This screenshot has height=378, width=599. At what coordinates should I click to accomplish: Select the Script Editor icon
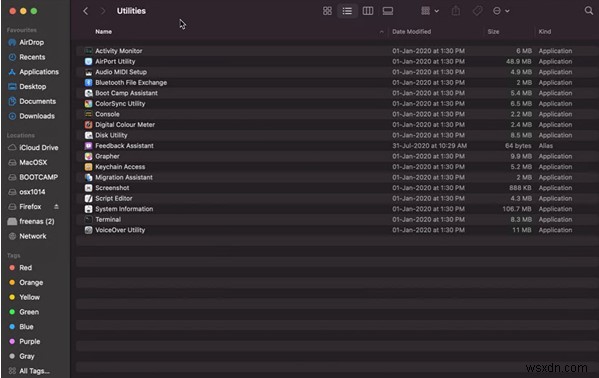pos(88,198)
